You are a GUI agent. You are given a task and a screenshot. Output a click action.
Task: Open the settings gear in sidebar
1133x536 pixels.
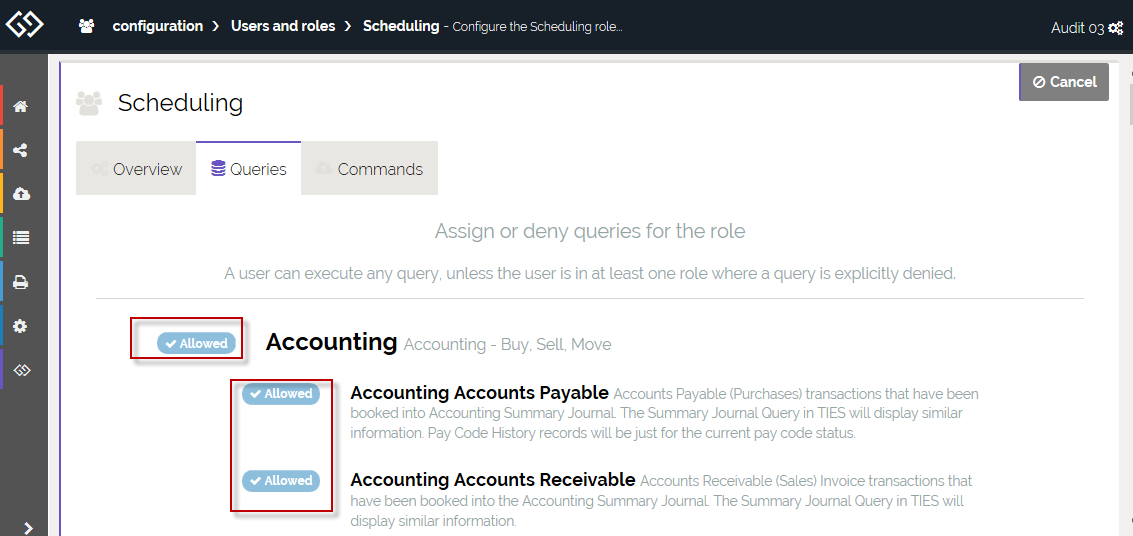[20, 326]
